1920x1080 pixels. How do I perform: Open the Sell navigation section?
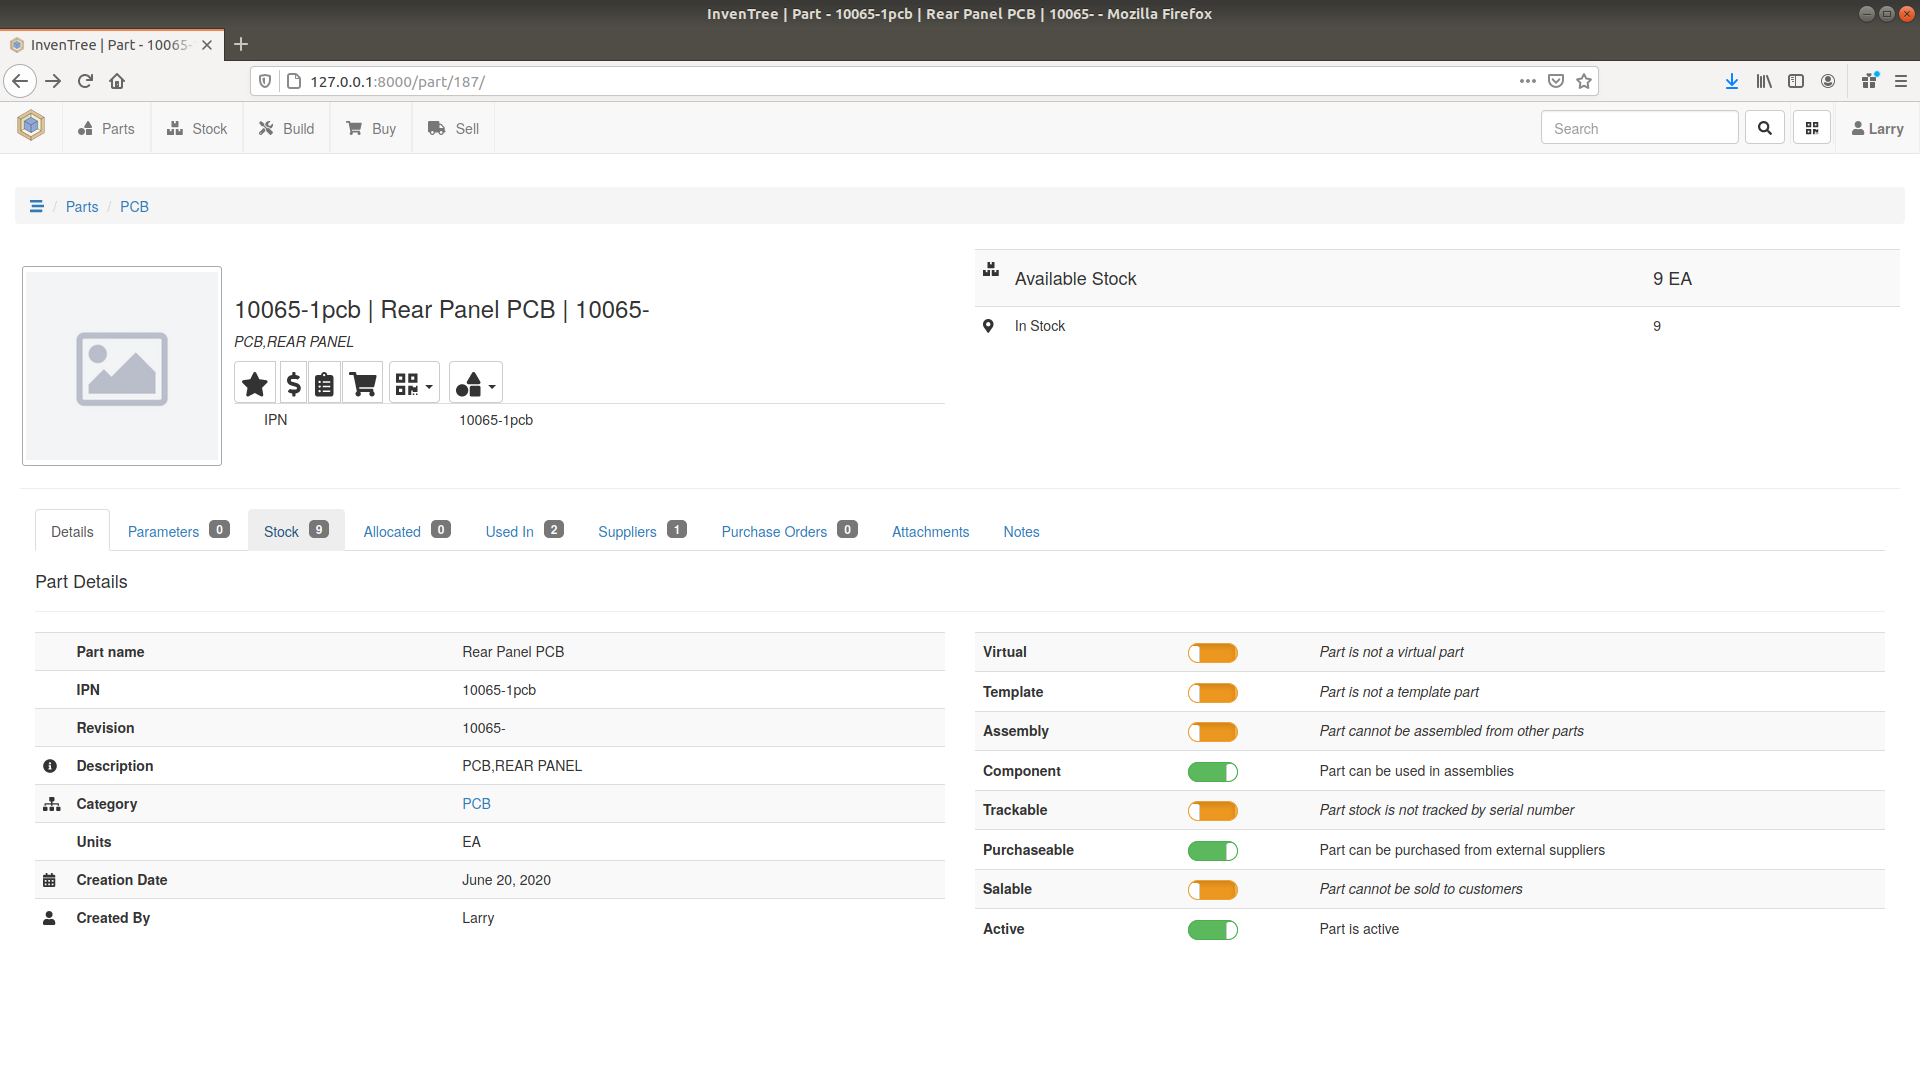tap(453, 128)
